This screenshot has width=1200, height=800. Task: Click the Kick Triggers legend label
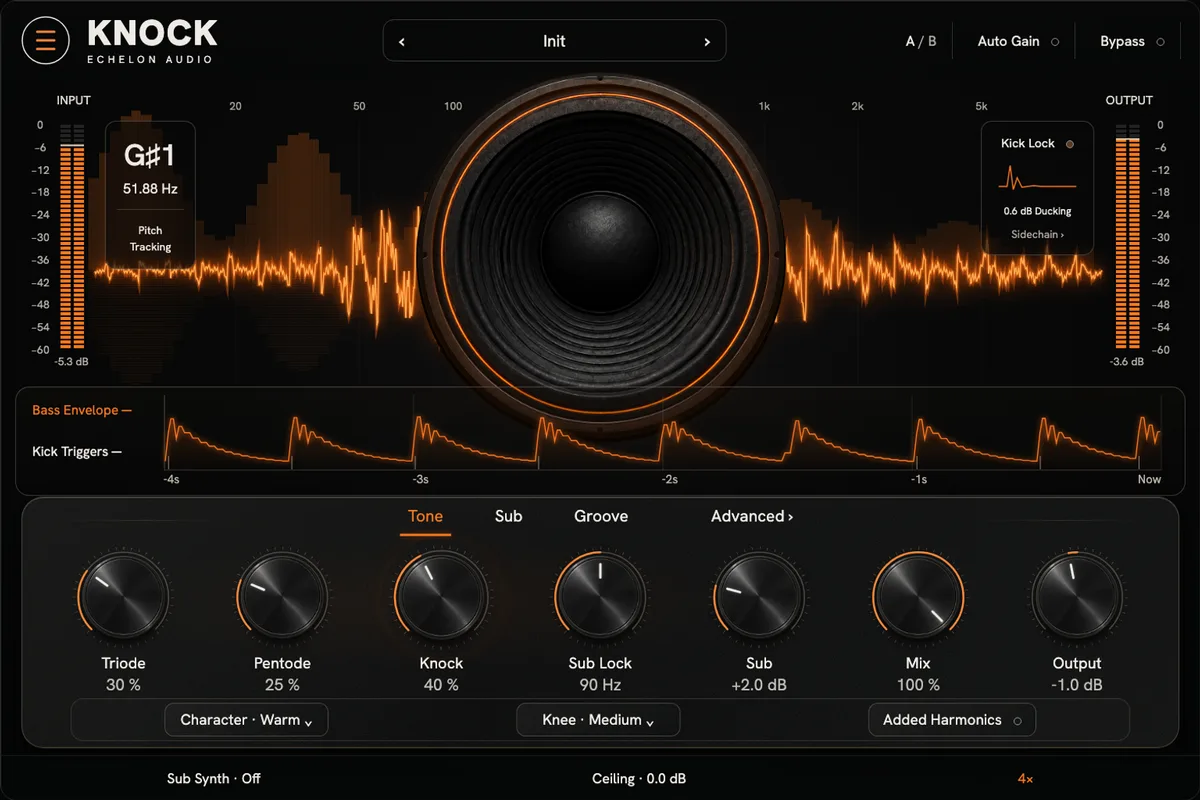tap(77, 452)
